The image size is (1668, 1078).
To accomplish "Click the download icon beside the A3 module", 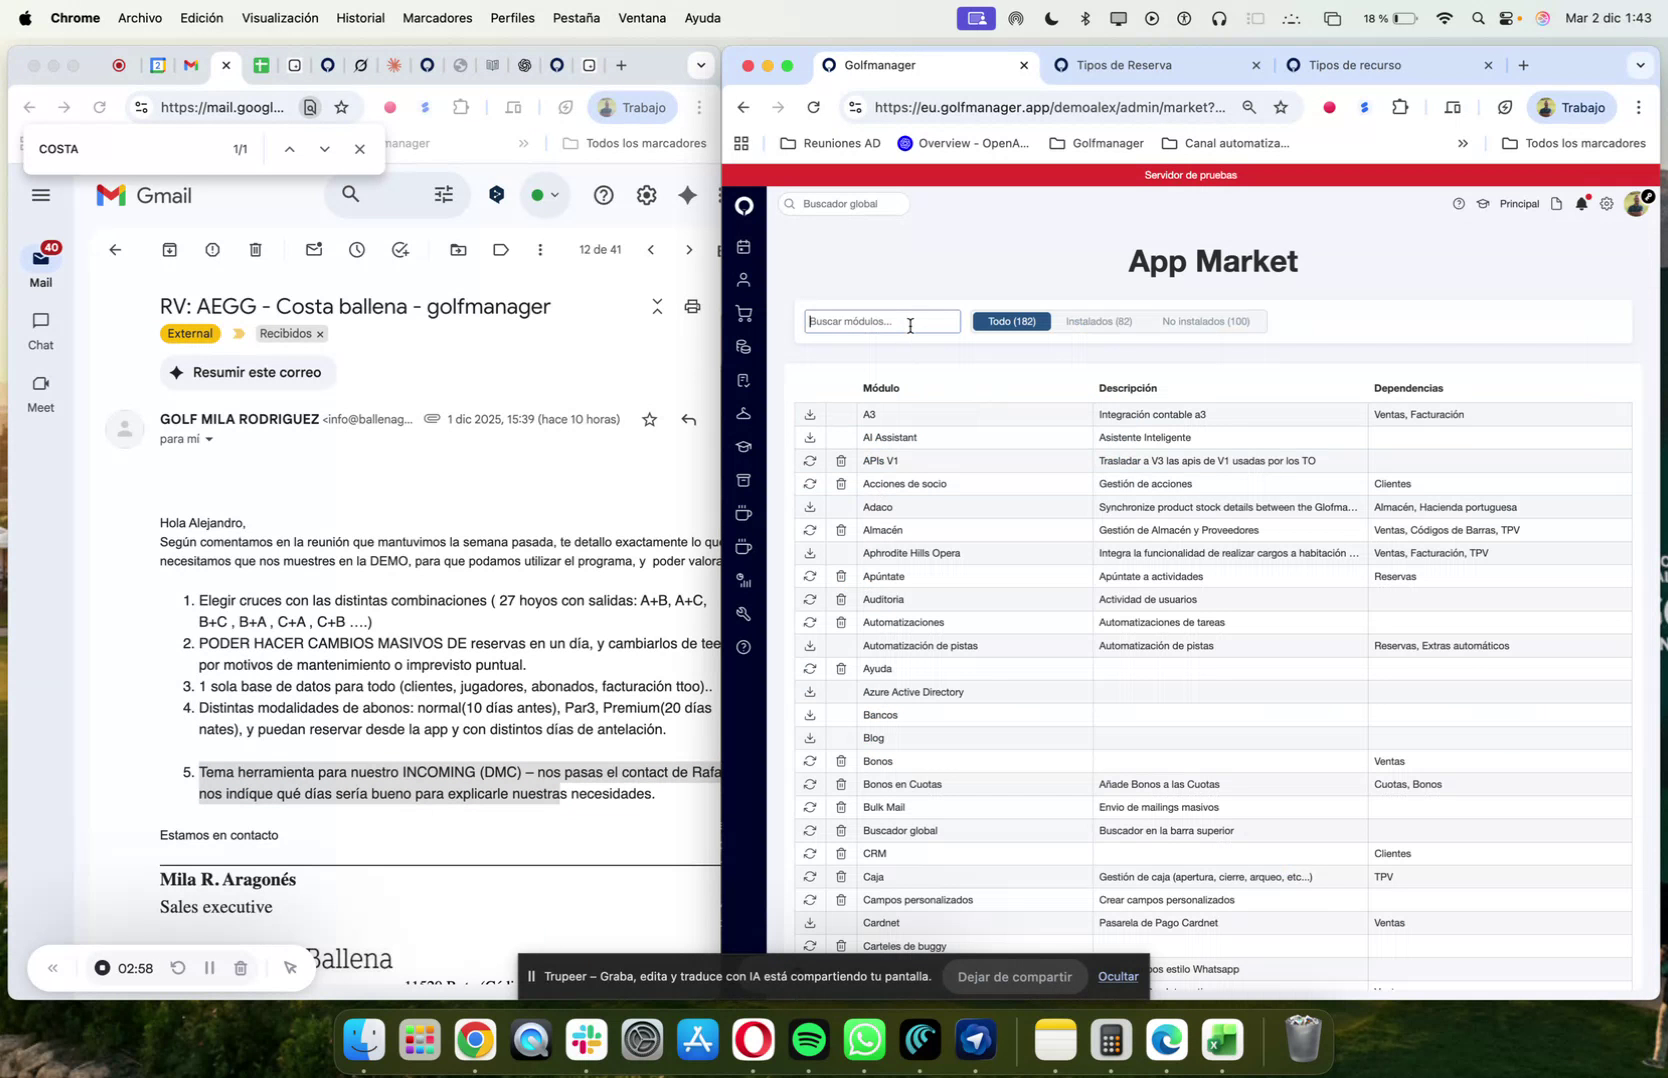I will coord(809,414).
